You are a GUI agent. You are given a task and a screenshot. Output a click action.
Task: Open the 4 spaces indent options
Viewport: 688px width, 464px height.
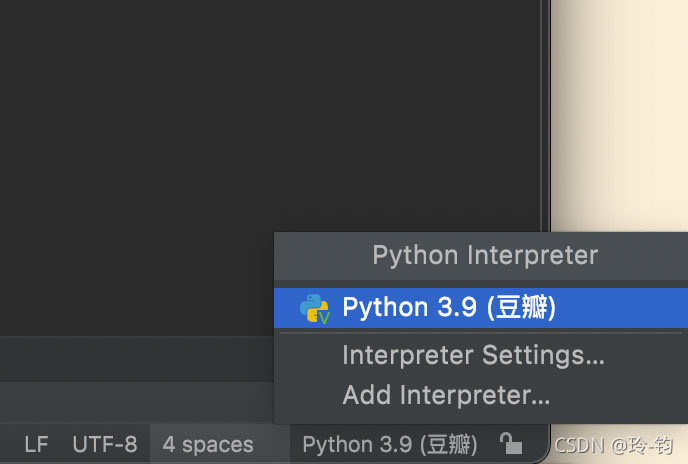click(x=208, y=444)
